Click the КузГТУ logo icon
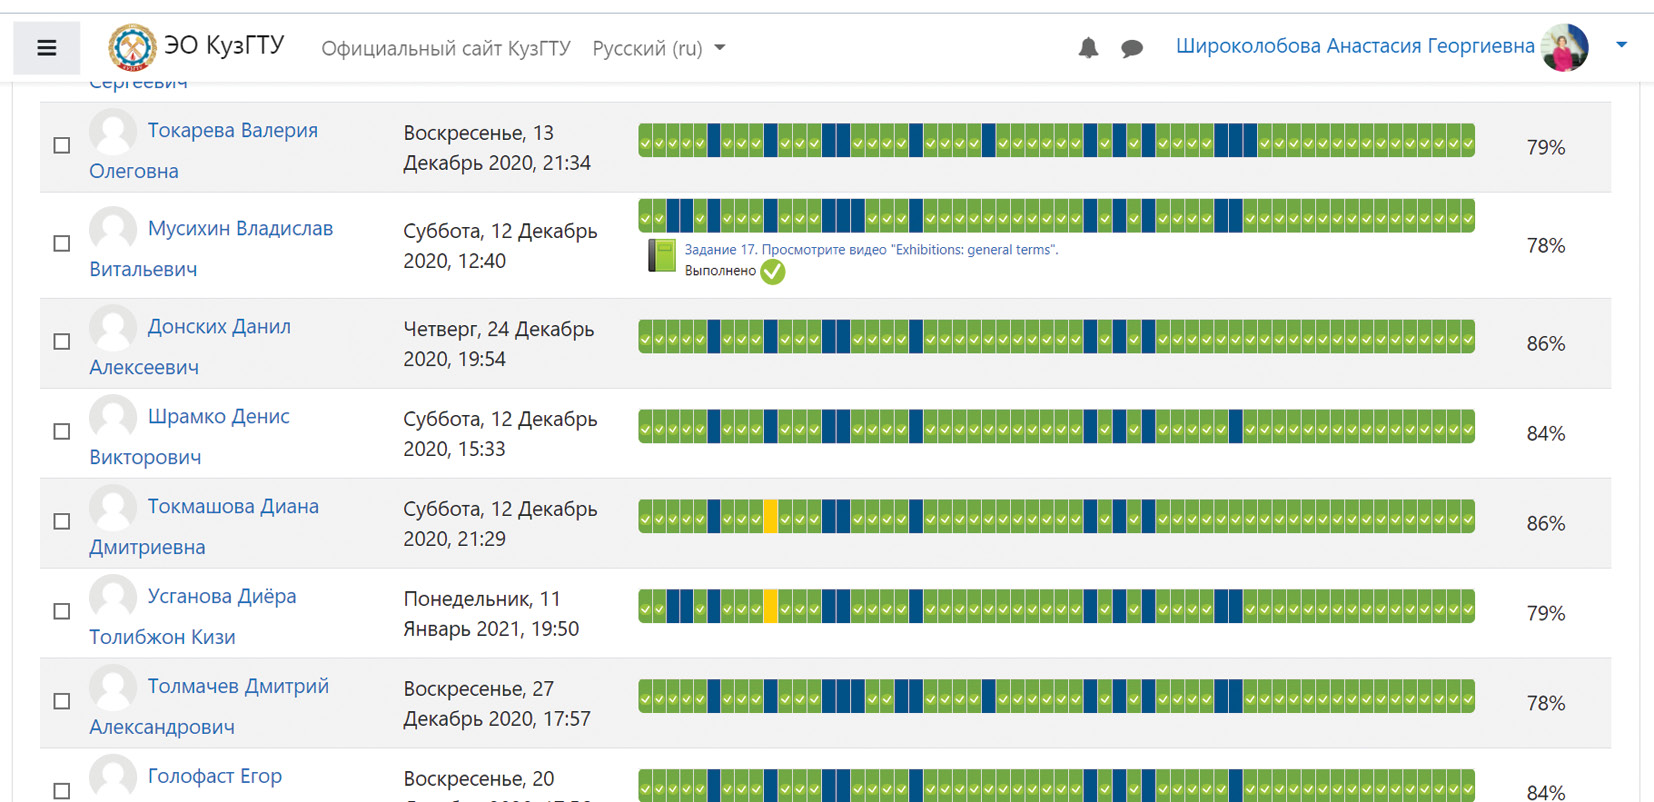This screenshot has height=802, width=1654. tap(132, 47)
